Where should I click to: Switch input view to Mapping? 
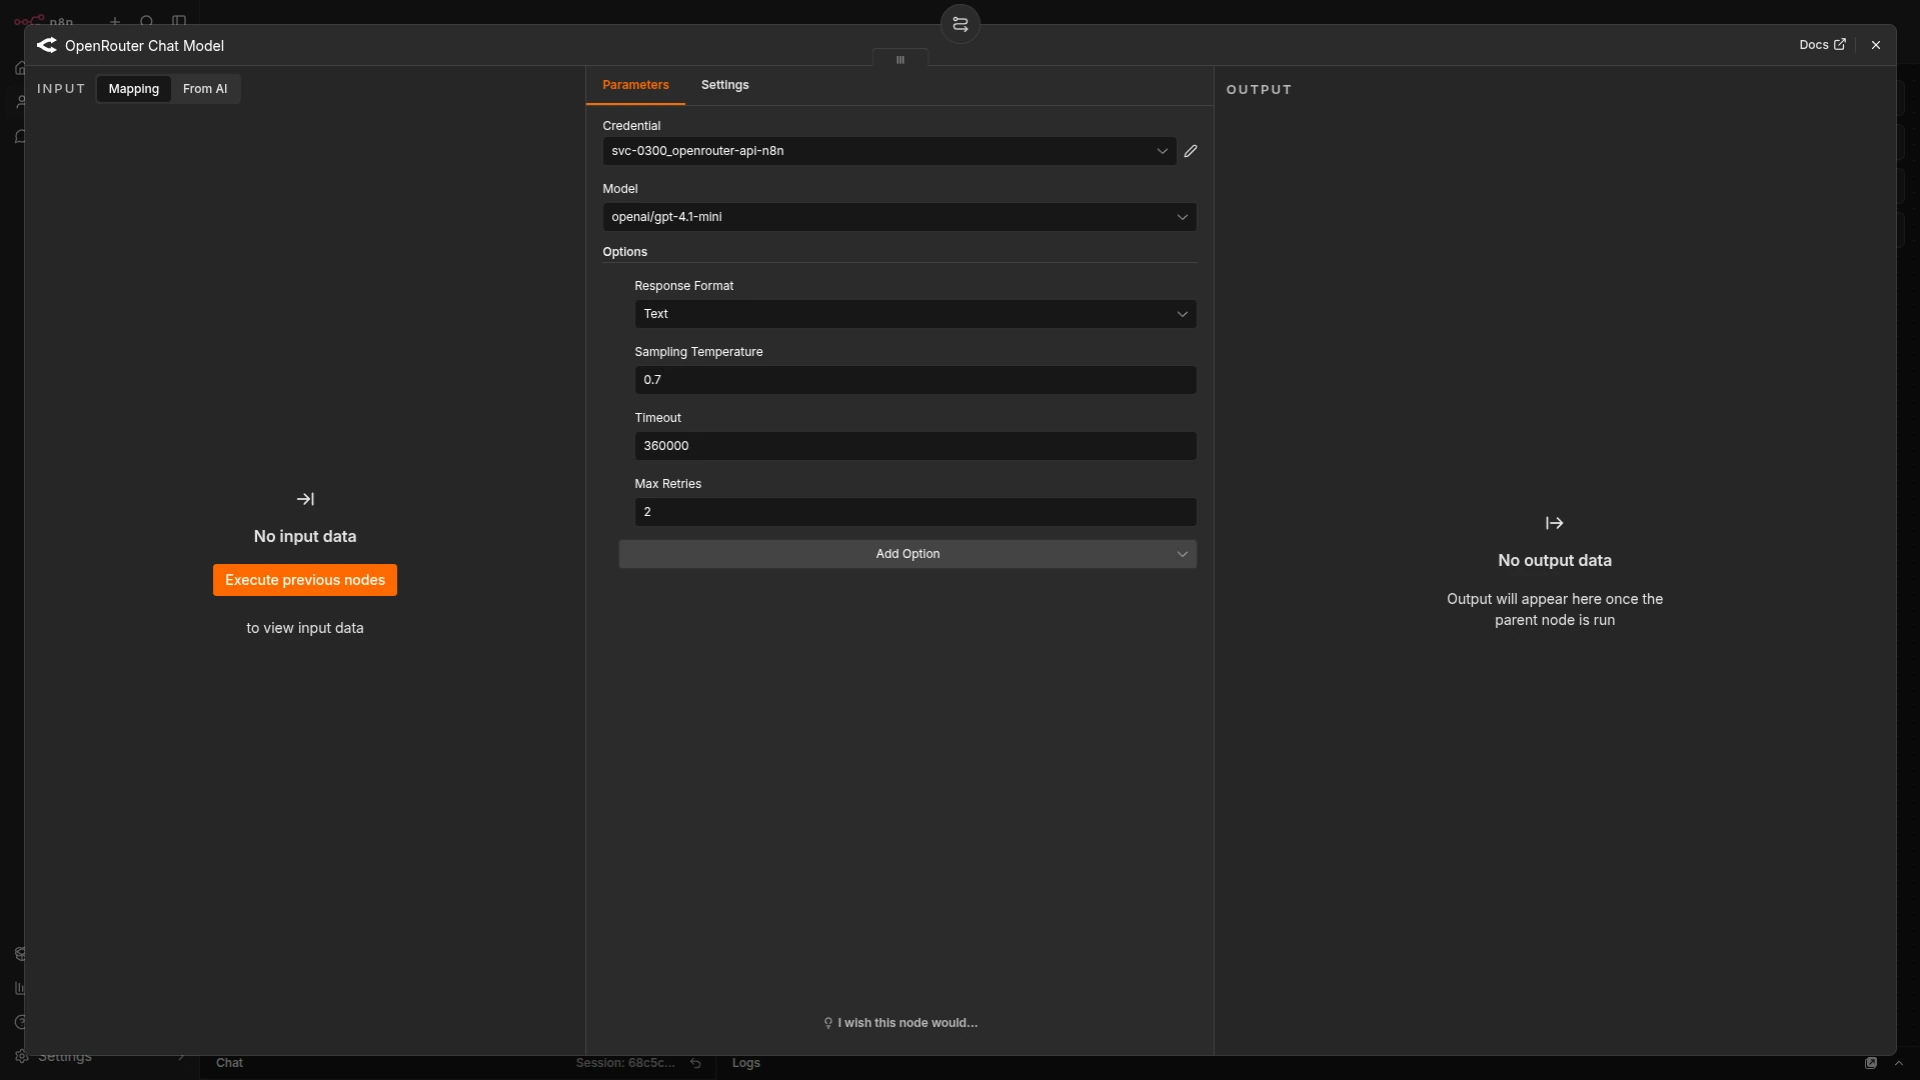[x=134, y=89]
